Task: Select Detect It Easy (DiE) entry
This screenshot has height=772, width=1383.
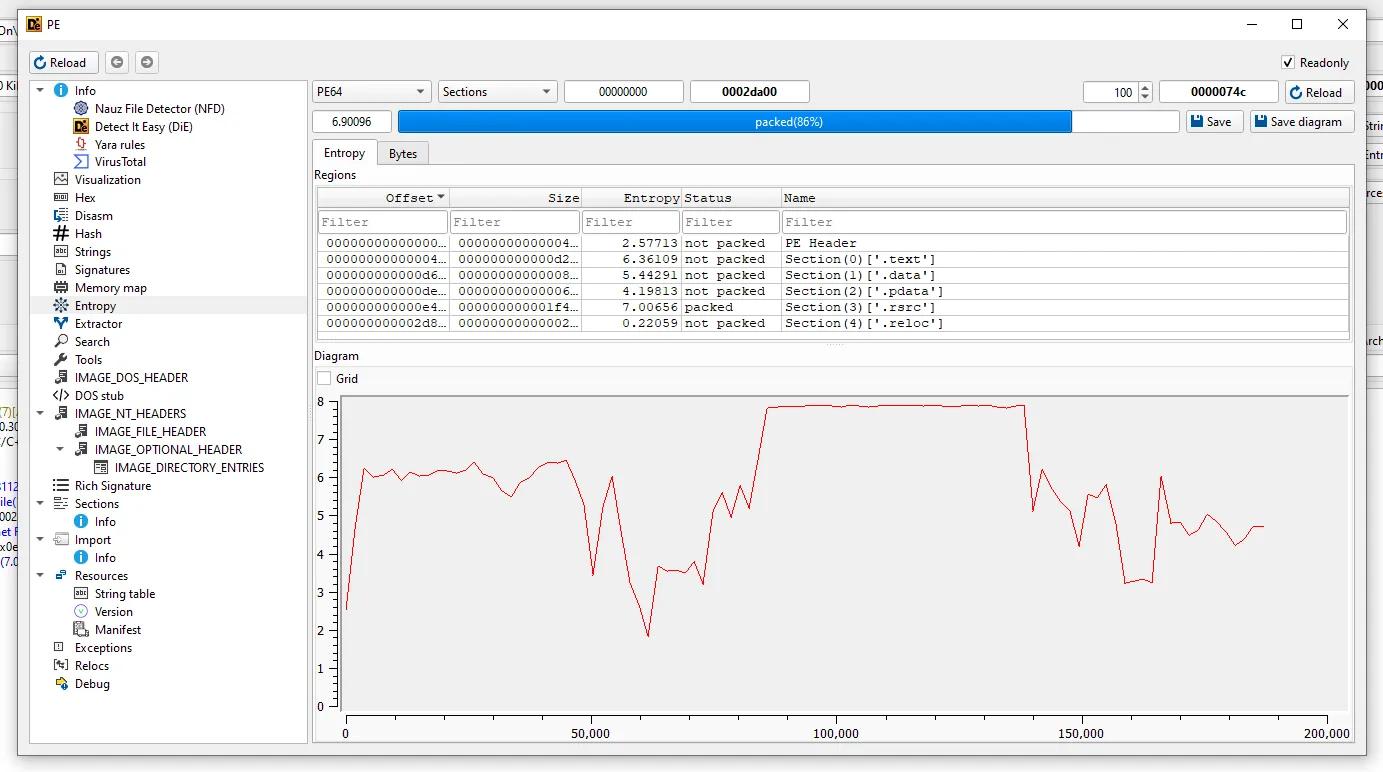Action: (x=143, y=126)
